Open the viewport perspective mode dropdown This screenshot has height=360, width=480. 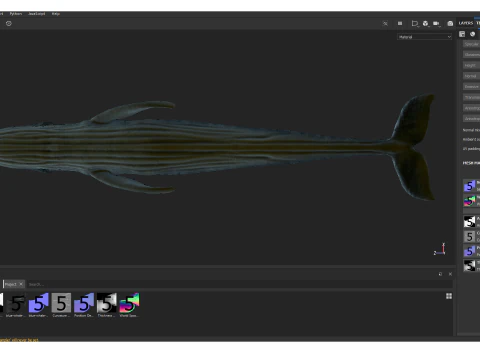pyautogui.click(x=415, y=23)
